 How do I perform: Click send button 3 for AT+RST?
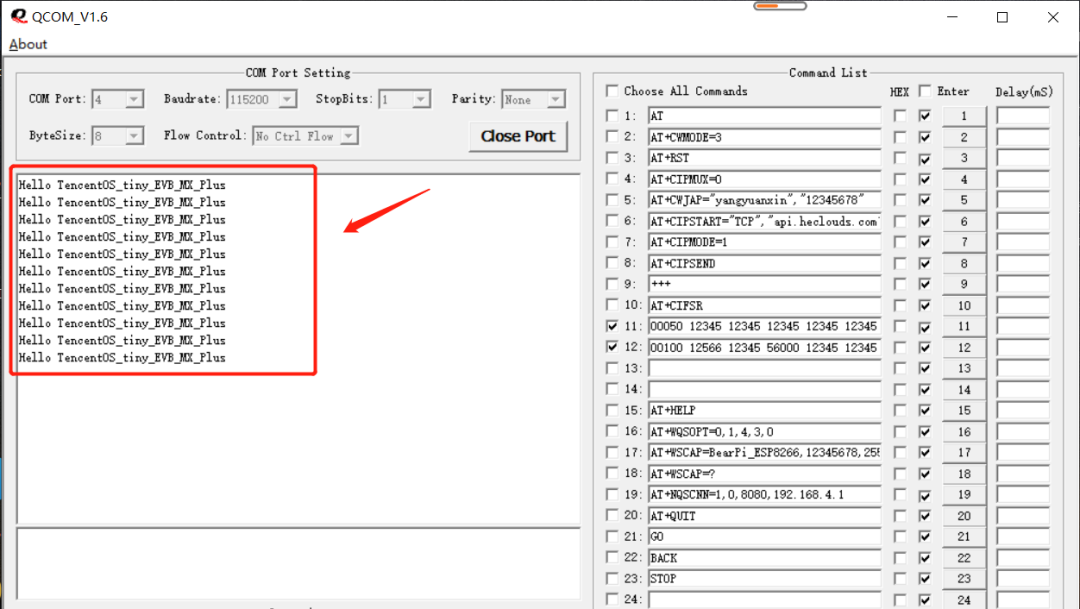[x=964, y=158]
